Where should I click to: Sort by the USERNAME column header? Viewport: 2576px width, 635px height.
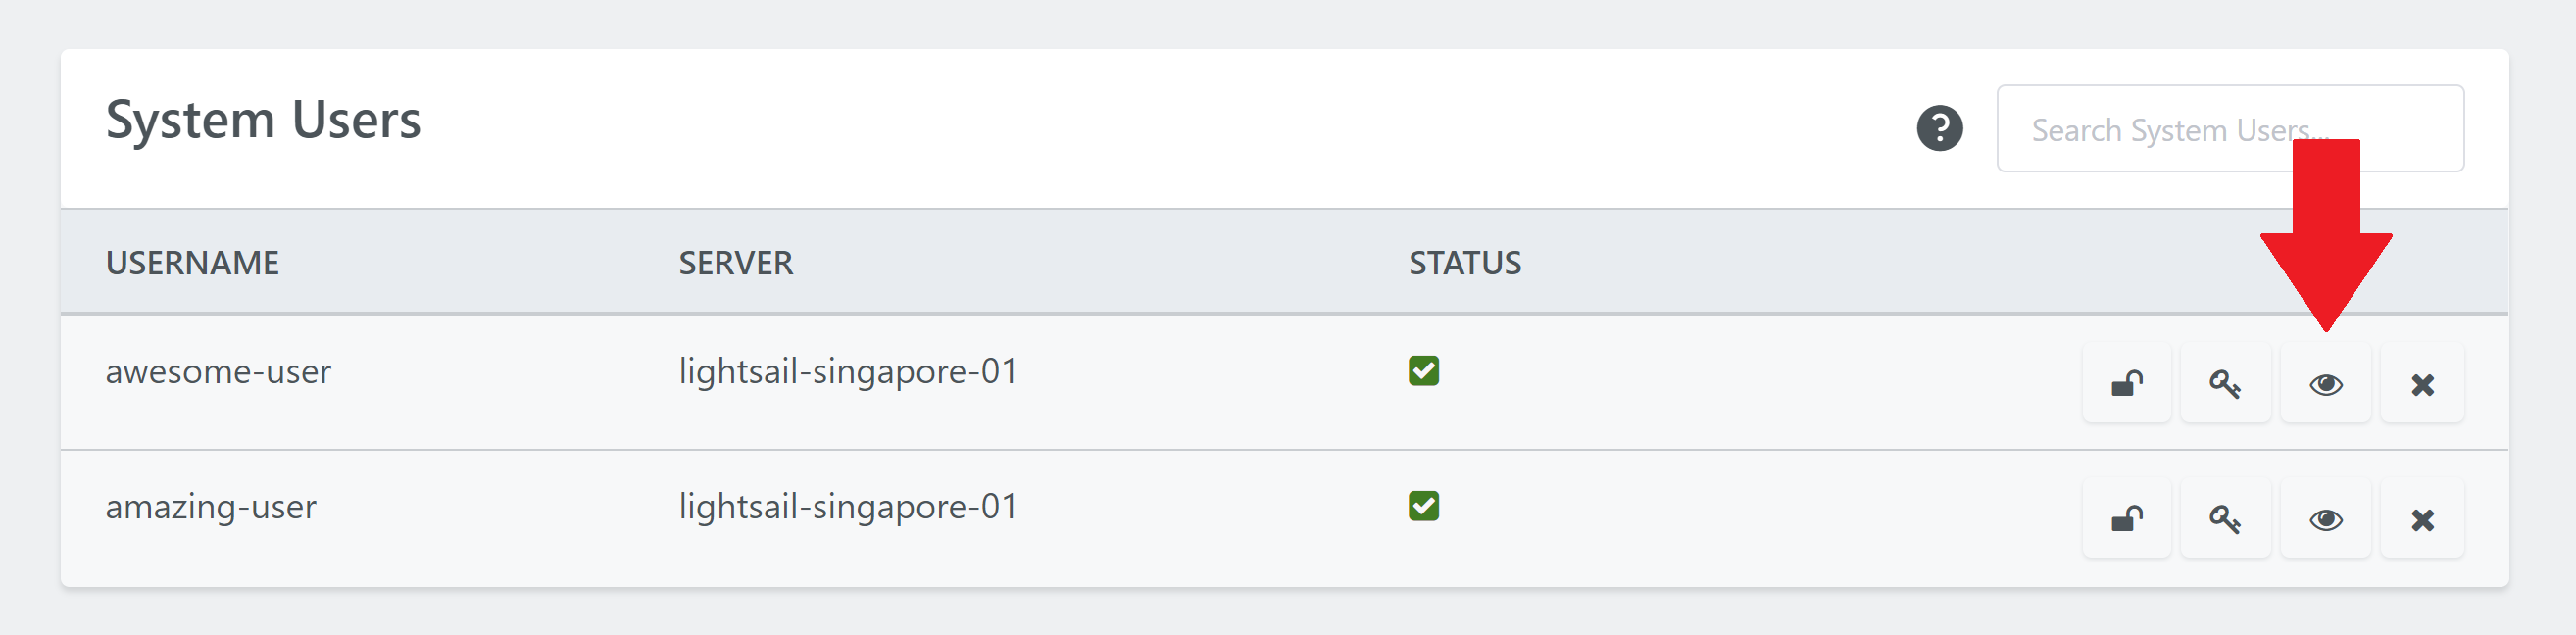tap(192, 263)
